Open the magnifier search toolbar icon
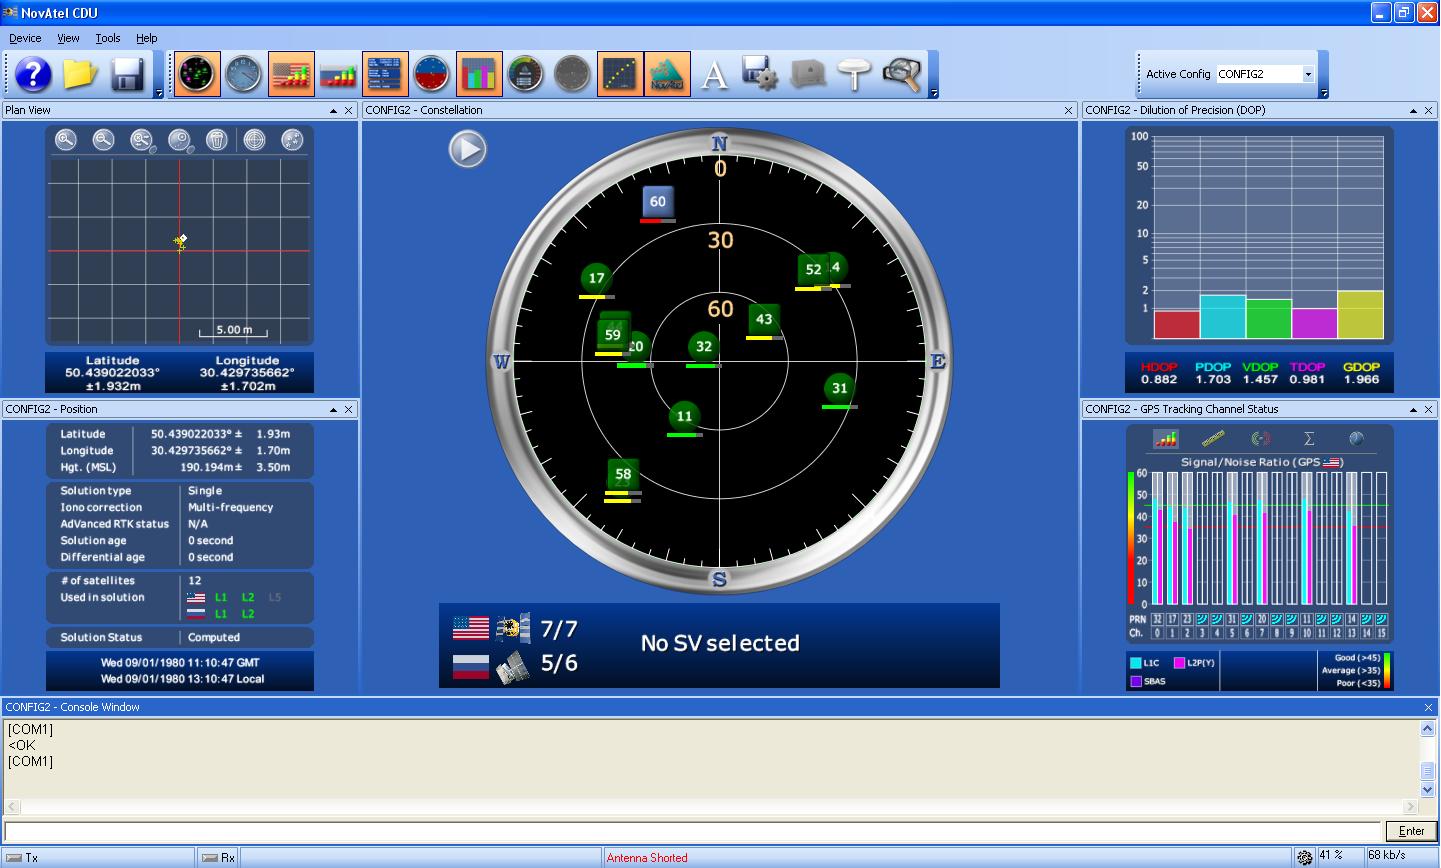This screenshot has width=1441, height=868. coord(902,74)
